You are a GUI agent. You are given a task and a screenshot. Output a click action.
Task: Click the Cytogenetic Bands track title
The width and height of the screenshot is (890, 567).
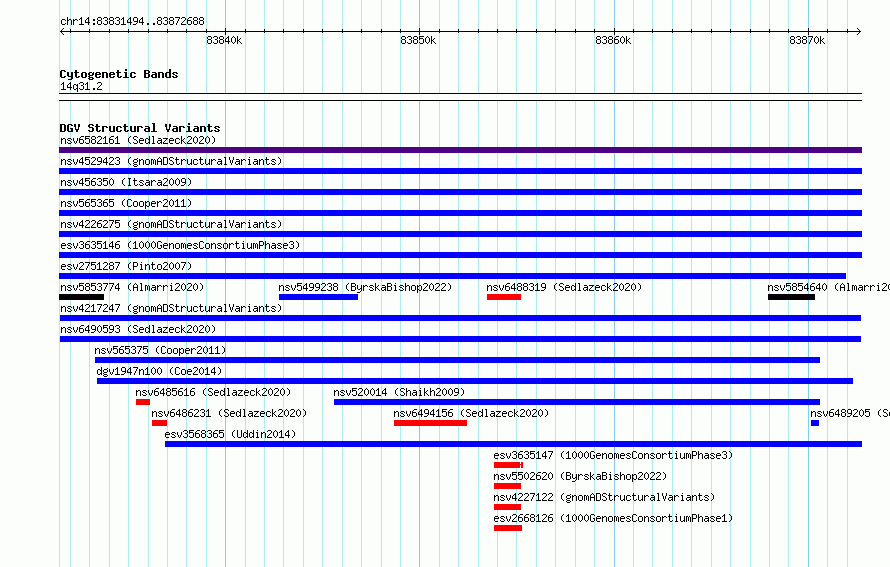click(119, 74)
